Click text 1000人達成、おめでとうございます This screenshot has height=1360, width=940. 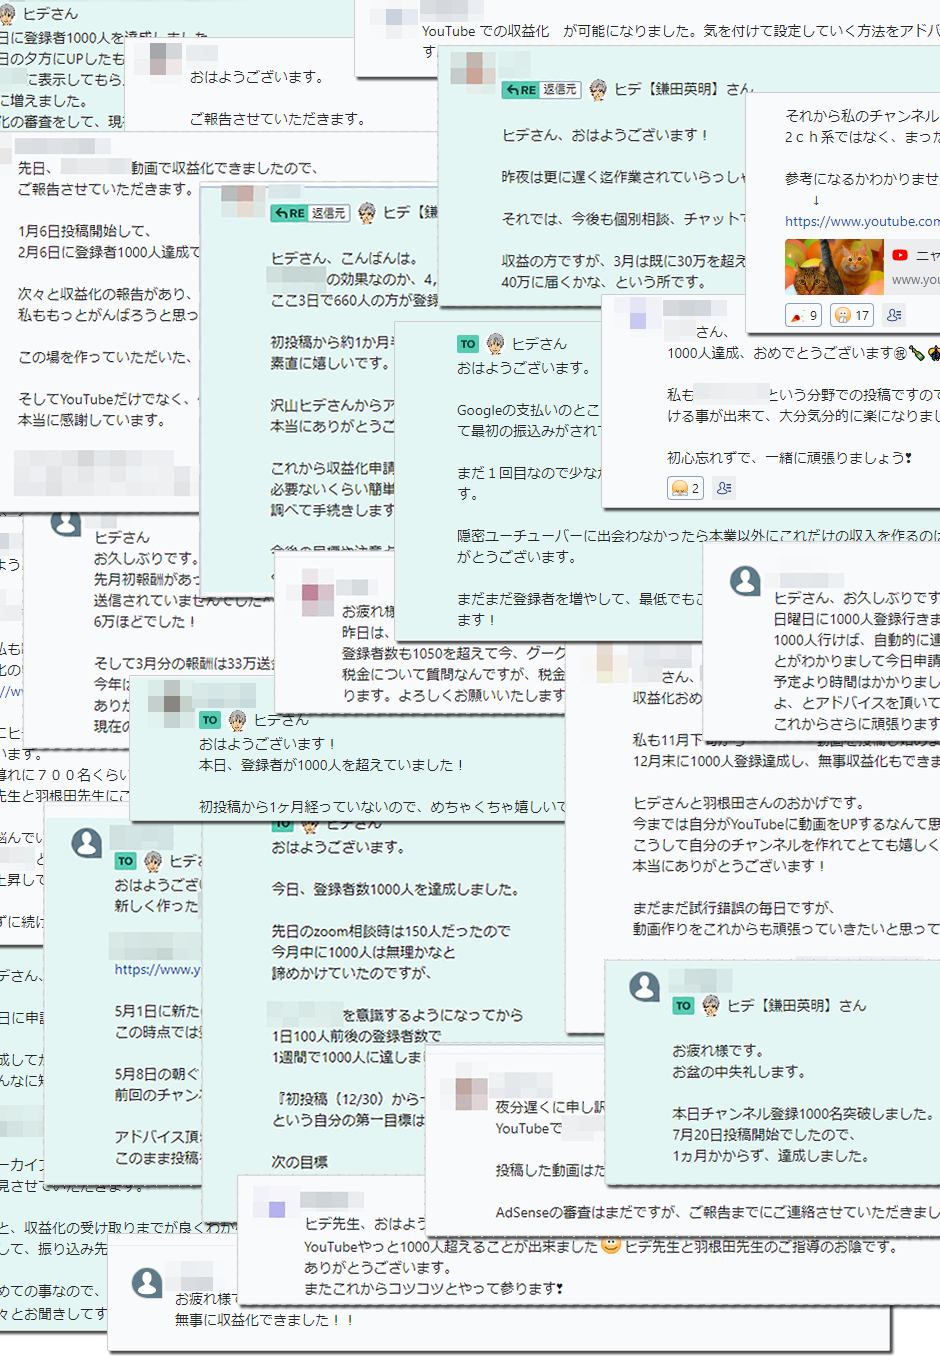(780, 353)
